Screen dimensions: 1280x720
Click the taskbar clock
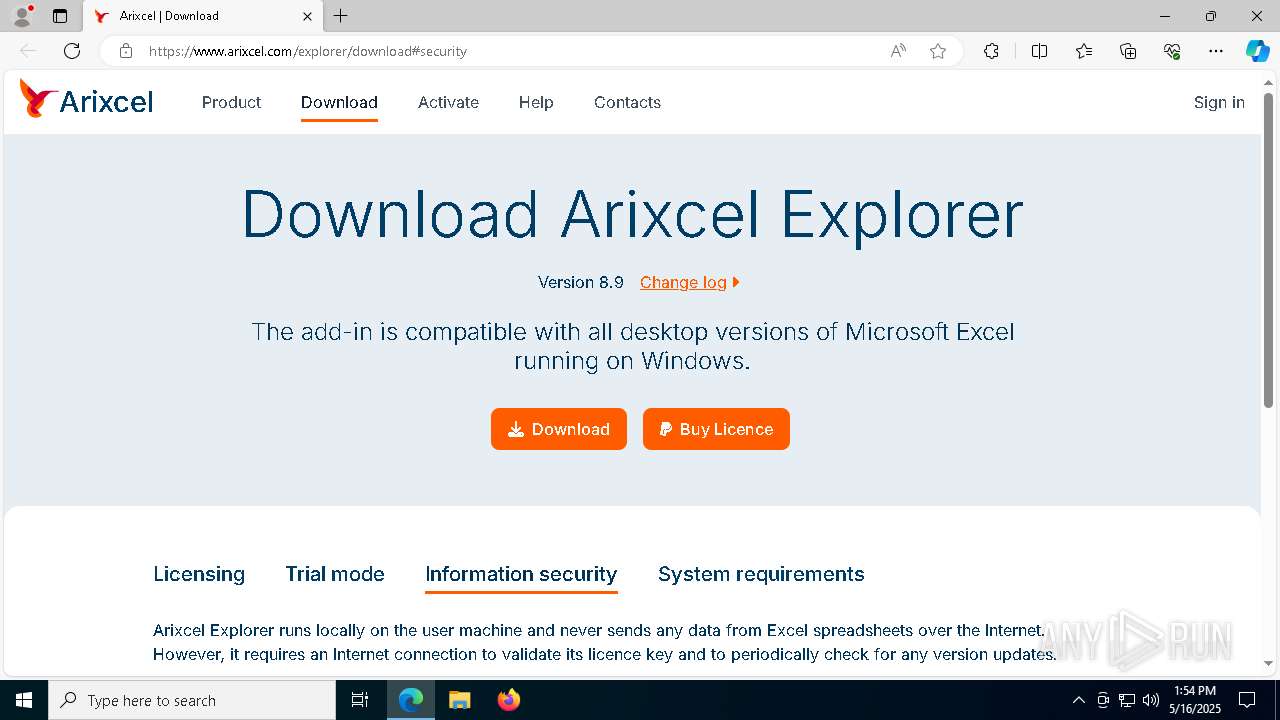point(1195,700)
